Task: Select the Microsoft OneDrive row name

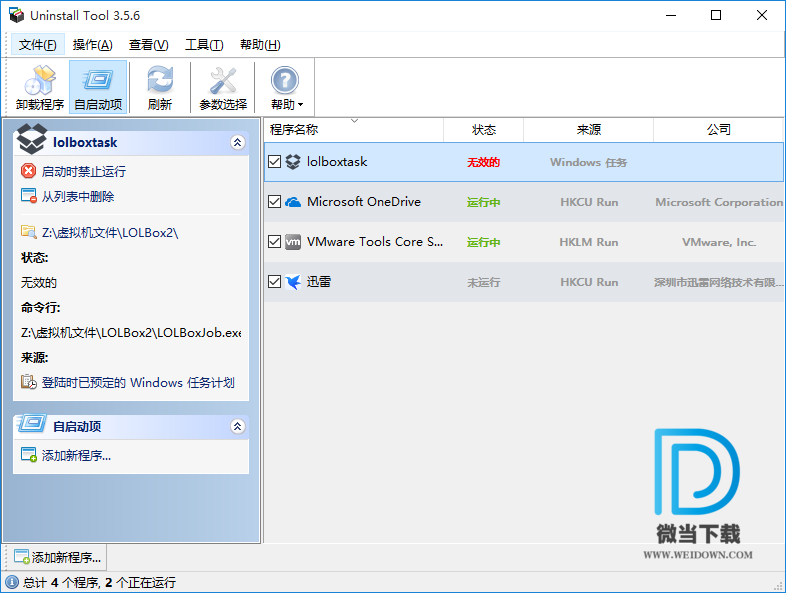Action: [364, 202]
